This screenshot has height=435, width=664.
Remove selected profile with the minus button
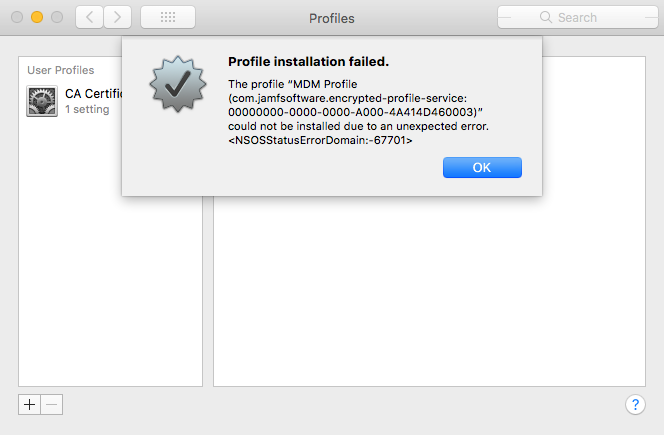[x=52, y=405]
